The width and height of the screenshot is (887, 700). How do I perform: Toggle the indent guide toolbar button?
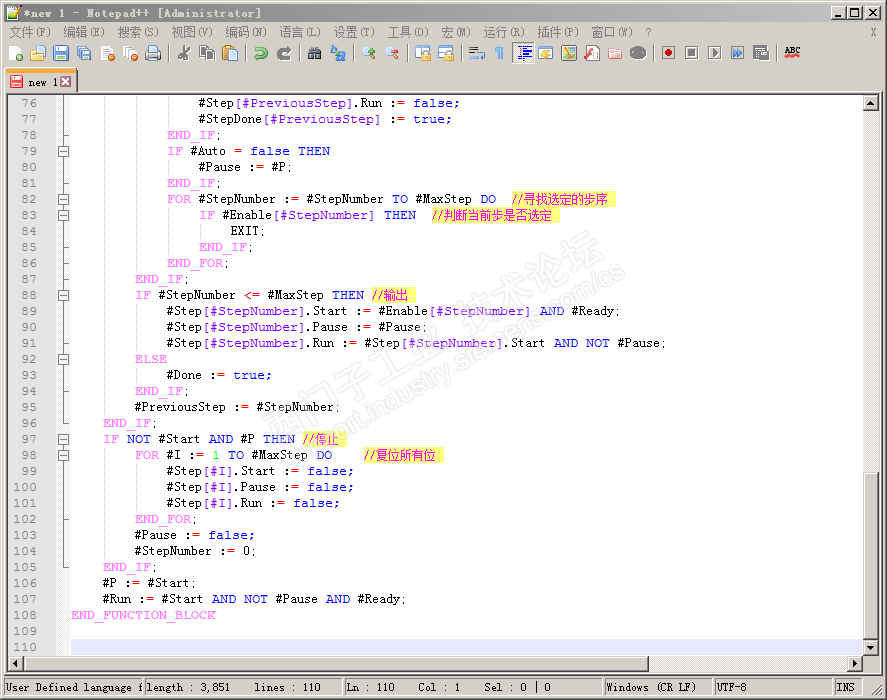[x=523, y=53]
